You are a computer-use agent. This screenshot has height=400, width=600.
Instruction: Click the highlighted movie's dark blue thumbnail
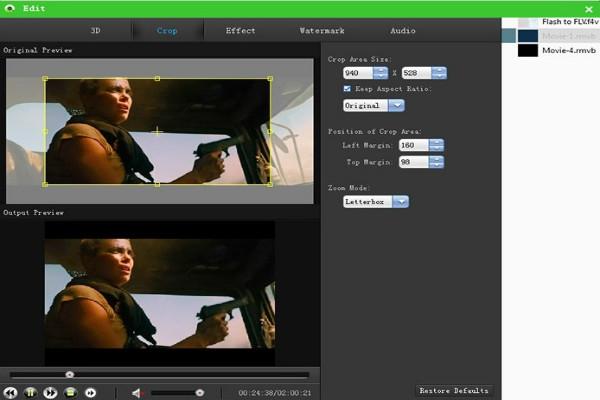click(528, 36)
